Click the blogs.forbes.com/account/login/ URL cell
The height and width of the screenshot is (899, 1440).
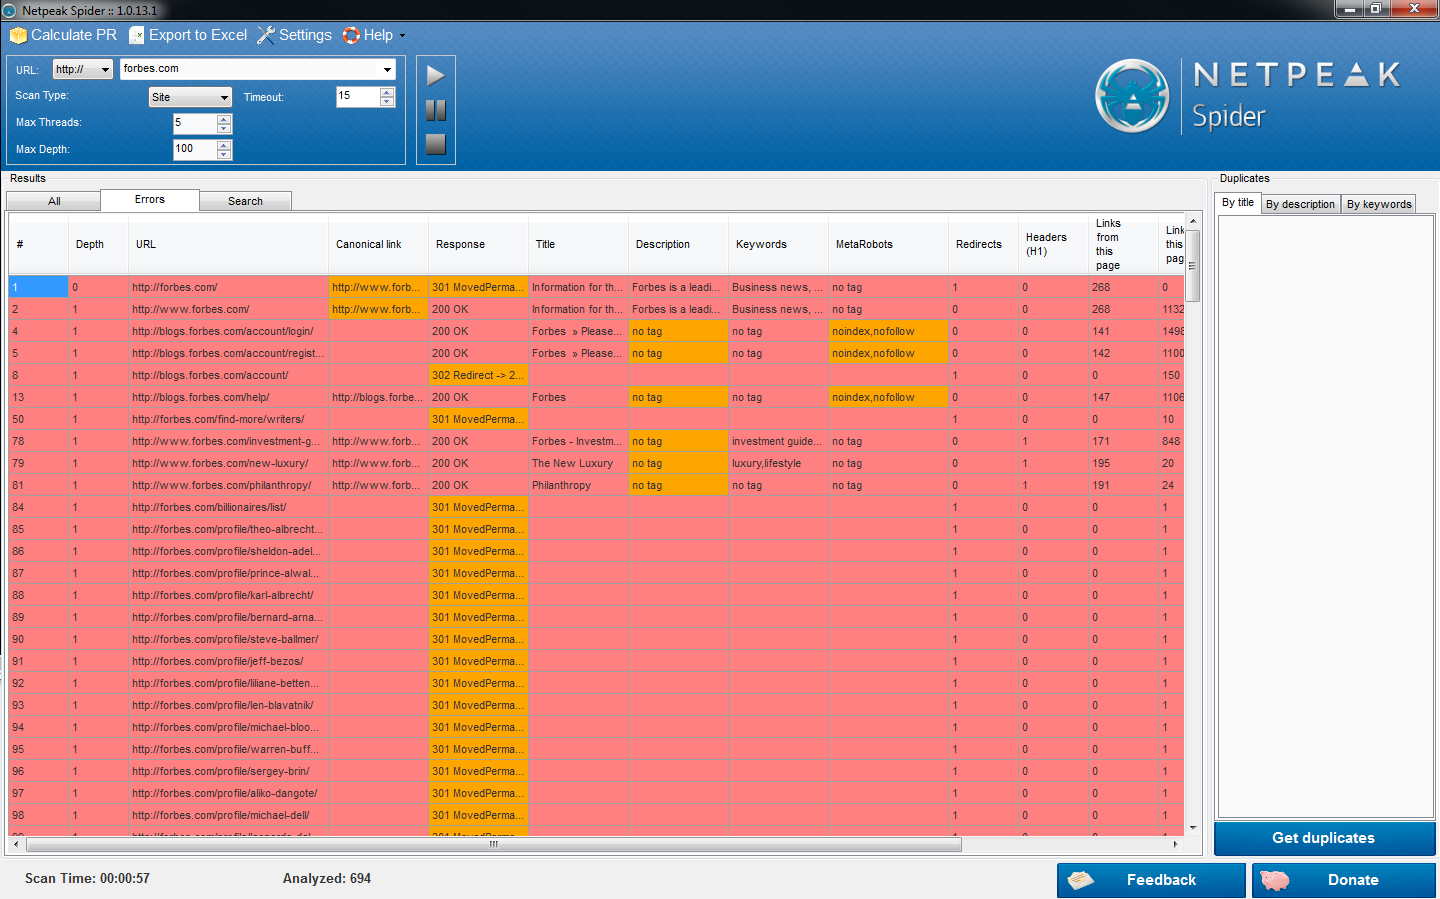[x=228, y=331]
